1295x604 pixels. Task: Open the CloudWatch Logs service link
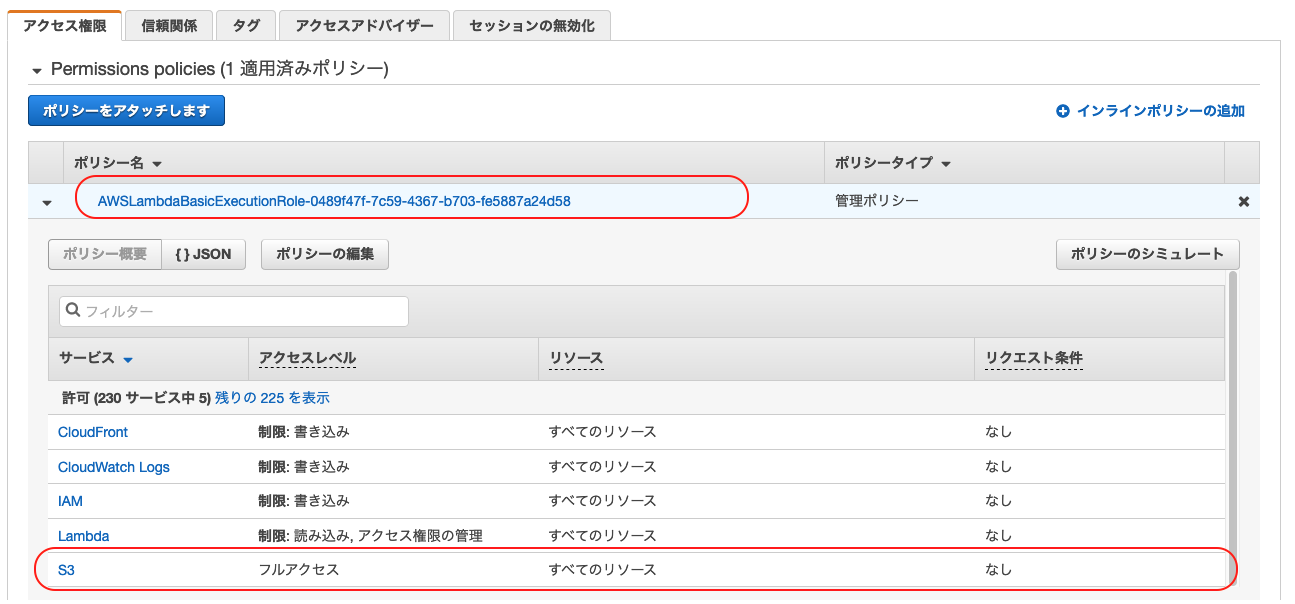pos(114,467)
